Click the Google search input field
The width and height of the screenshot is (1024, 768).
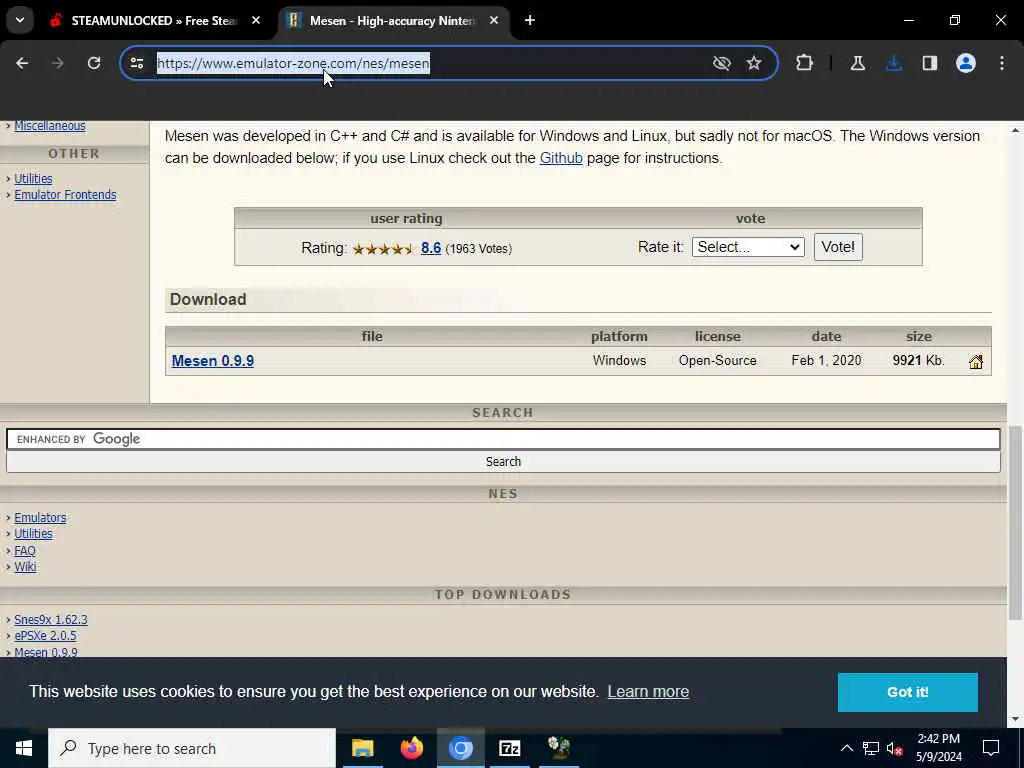(x=503, y=439)
